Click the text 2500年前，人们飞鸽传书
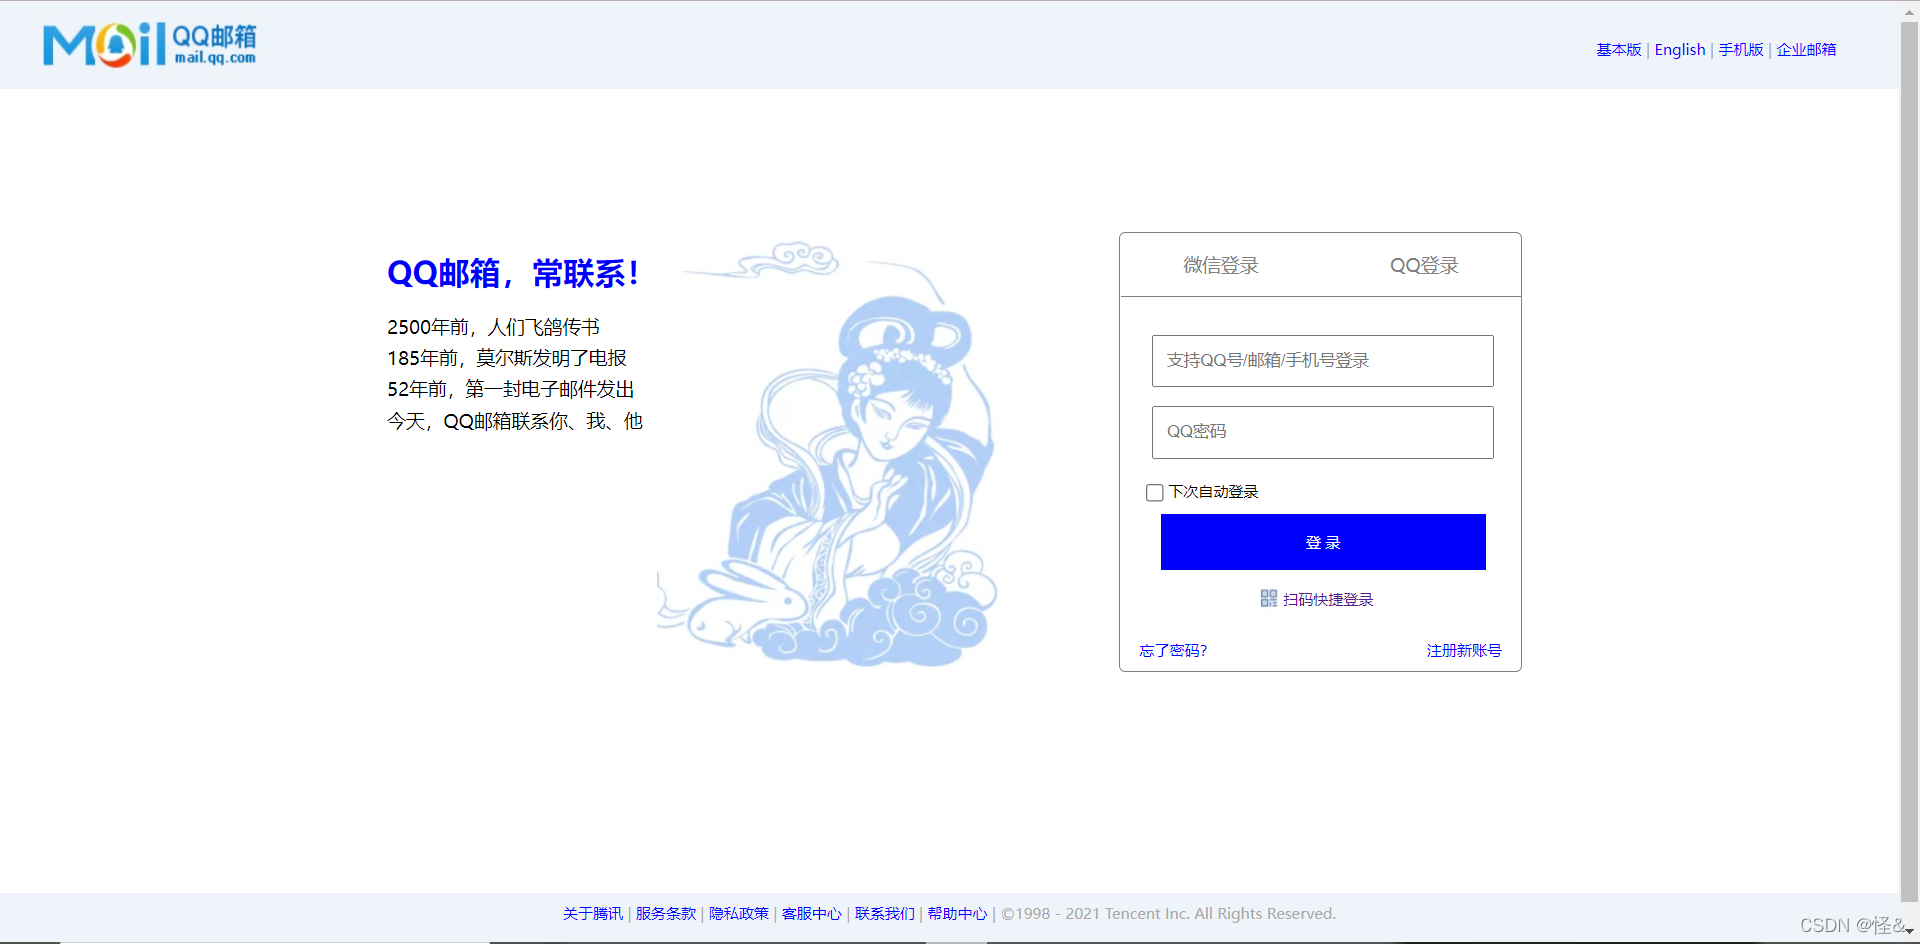This screenshot has height=944, width=1920. [493, 327]
